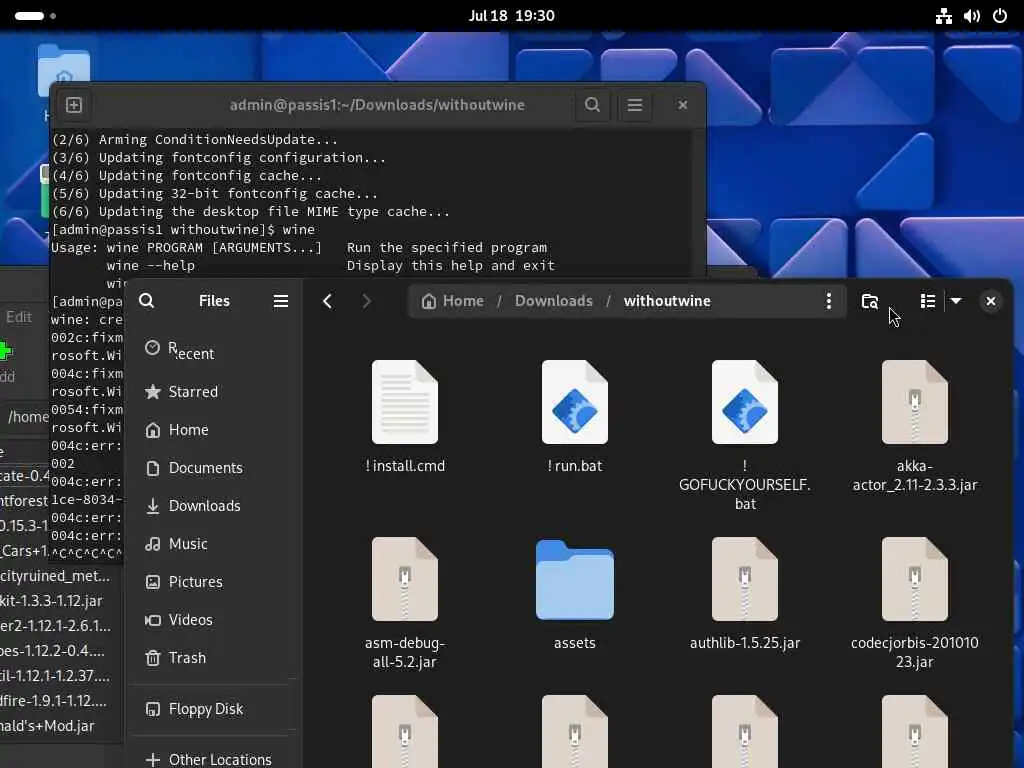Click the green add icon in background window
Viewport: 1024px width, 768px height.
click(6, 351)
